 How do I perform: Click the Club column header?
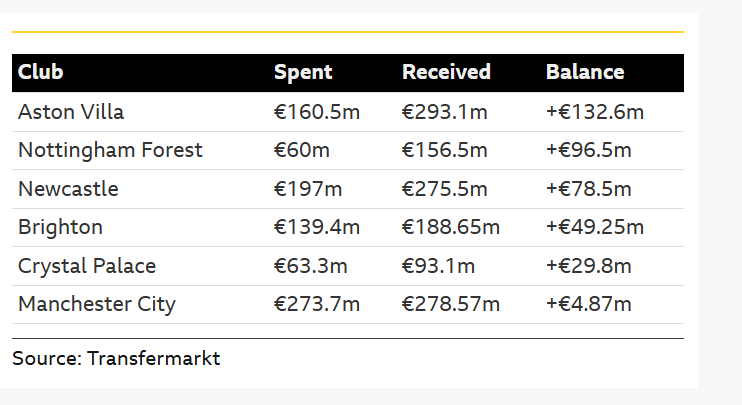40,72
